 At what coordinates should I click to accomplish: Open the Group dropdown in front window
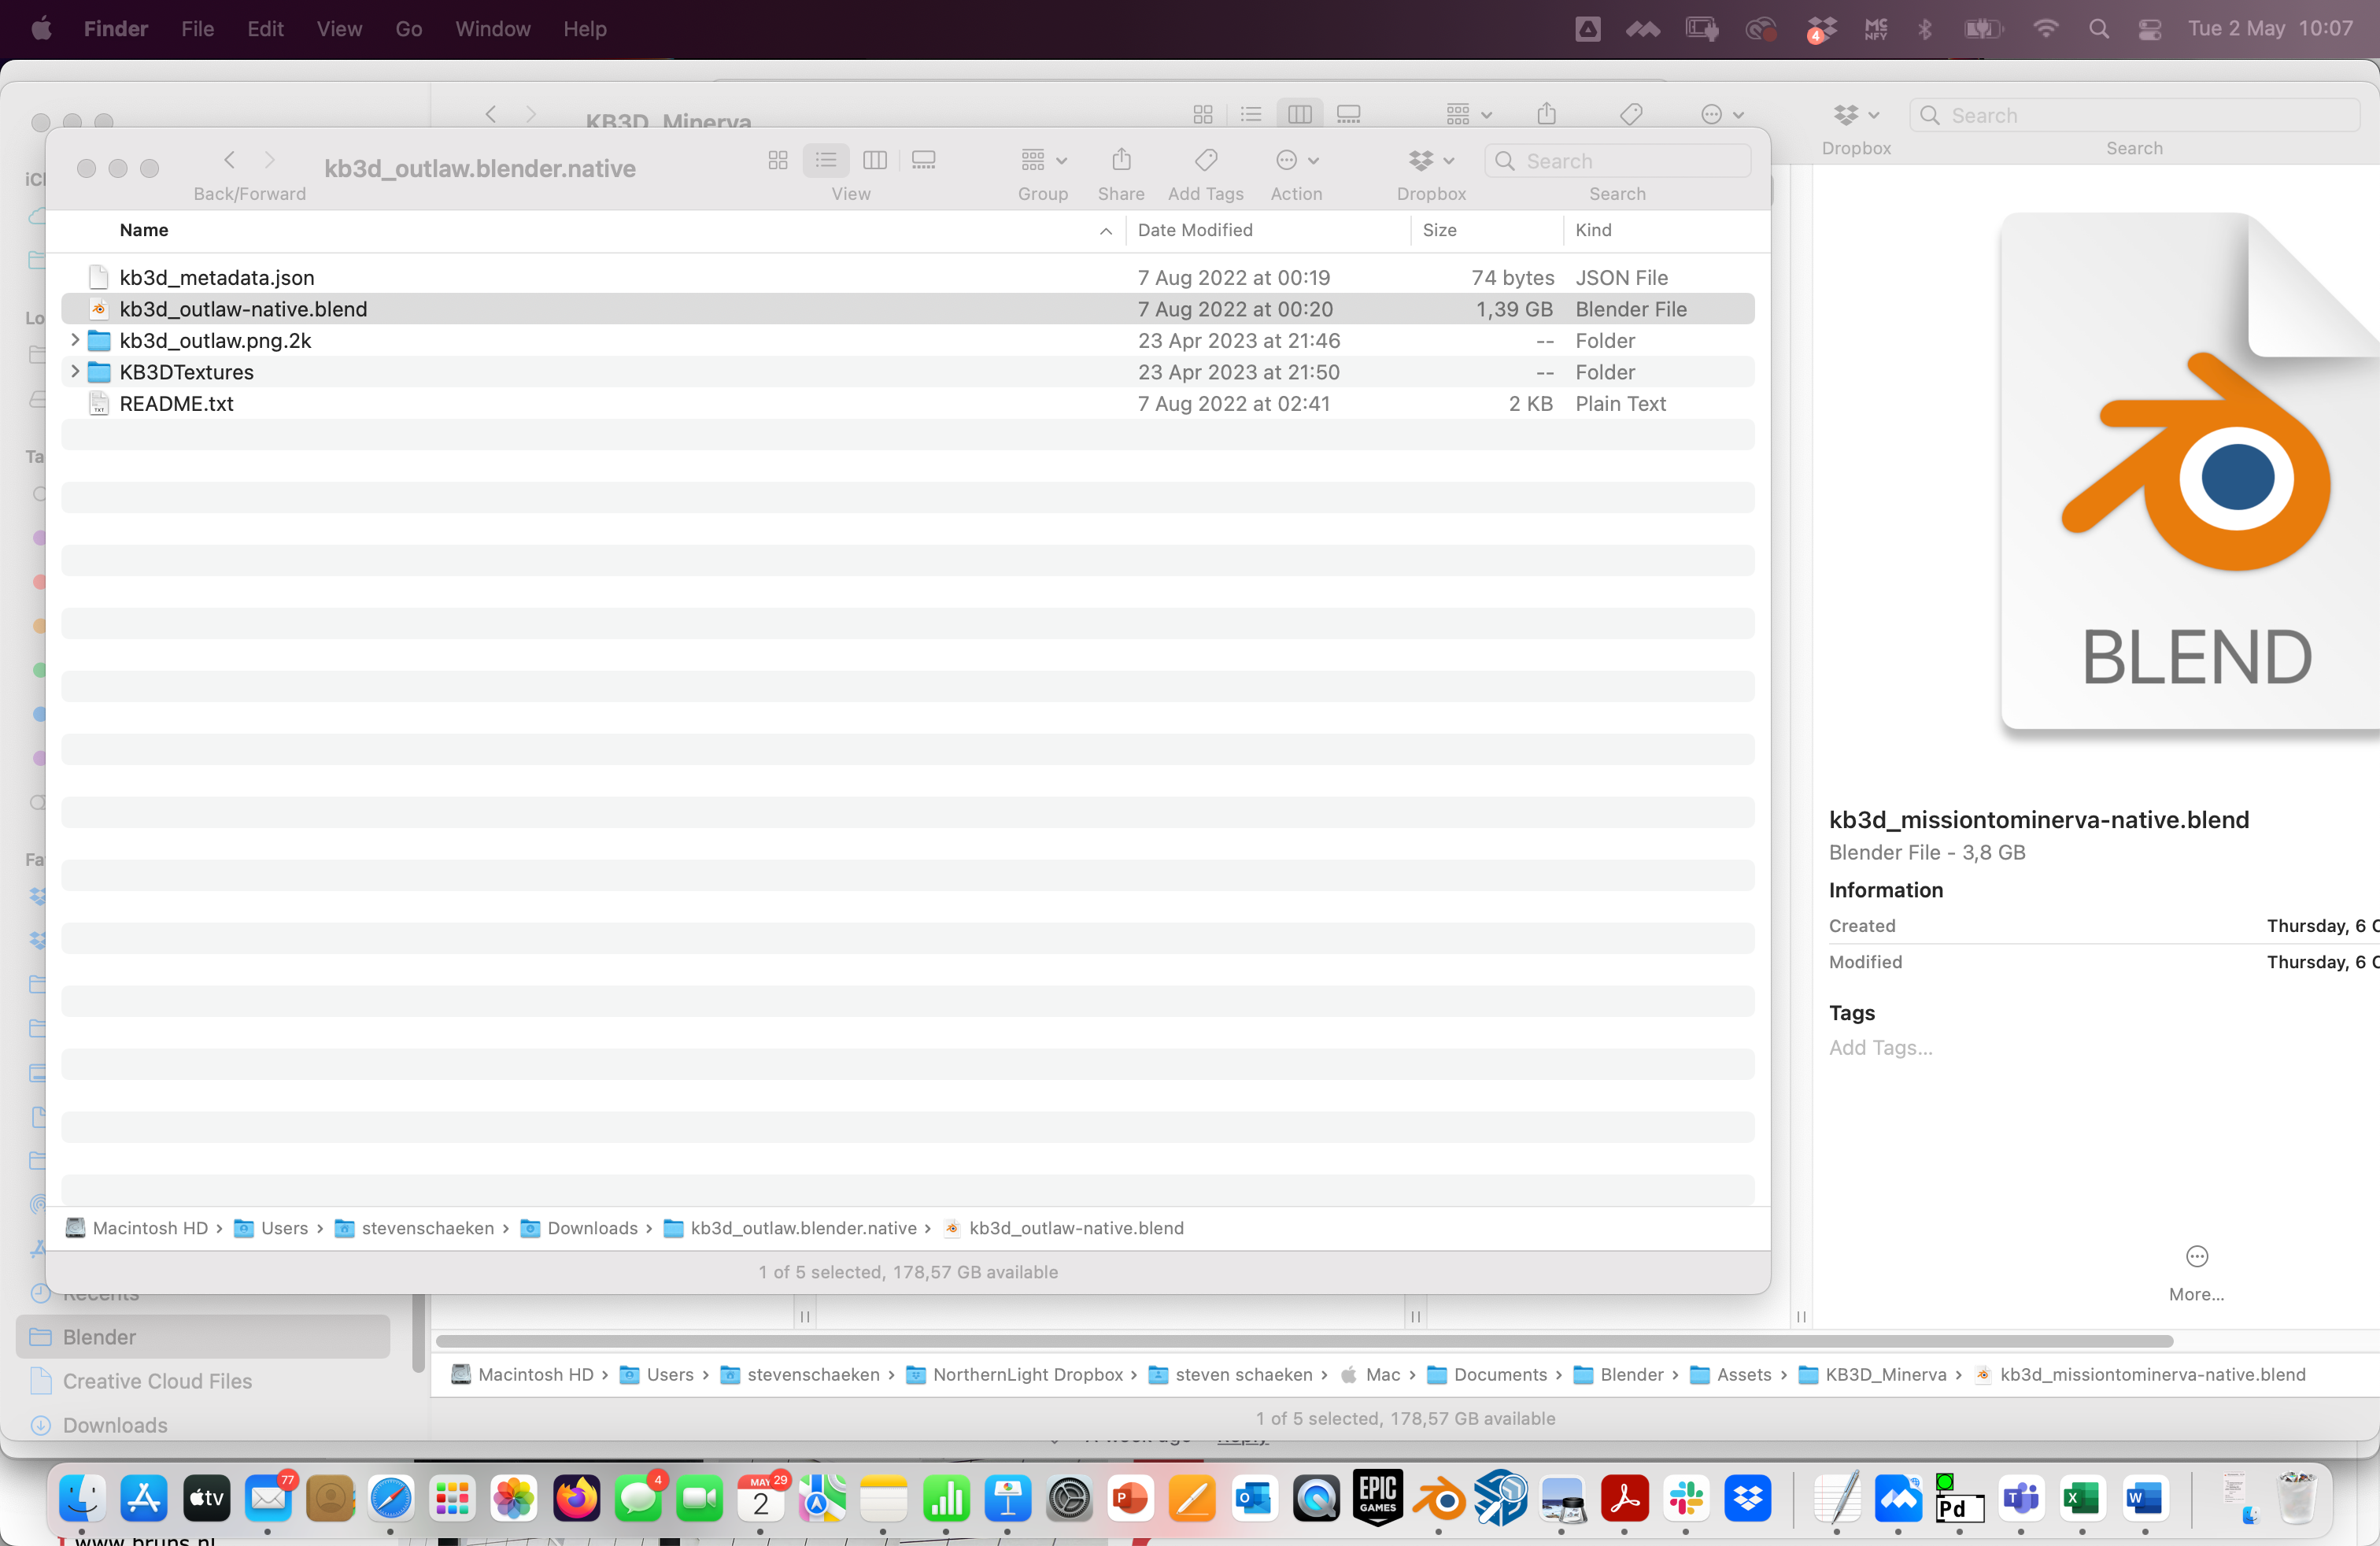coord(1043,160)
